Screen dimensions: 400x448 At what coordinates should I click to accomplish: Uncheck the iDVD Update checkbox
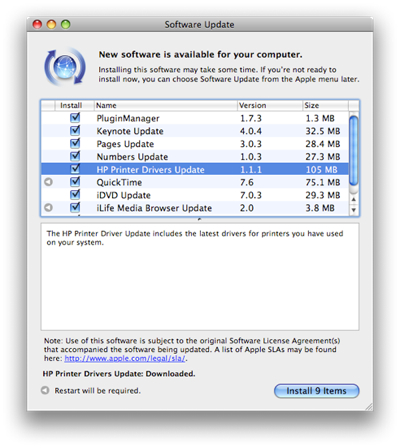pos(75,194)
